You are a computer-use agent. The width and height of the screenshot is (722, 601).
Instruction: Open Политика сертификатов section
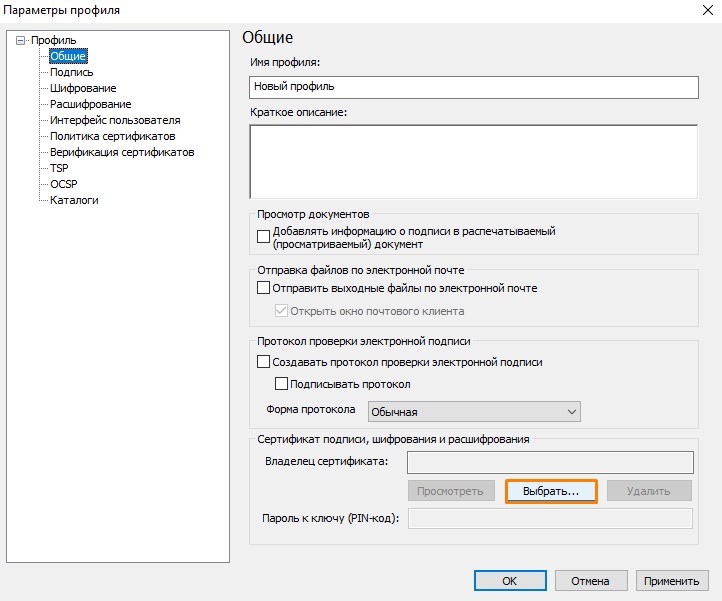[112, 136]
